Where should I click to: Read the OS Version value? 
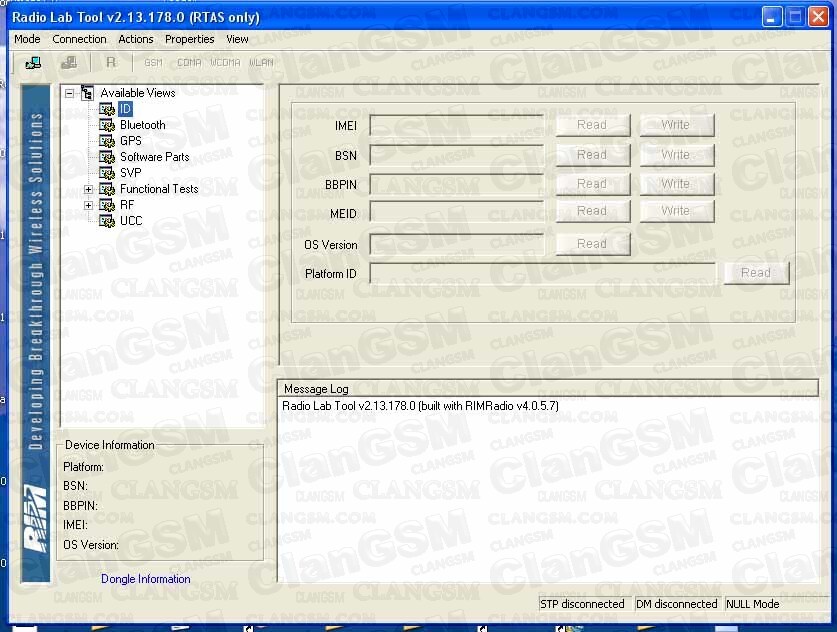593,244
